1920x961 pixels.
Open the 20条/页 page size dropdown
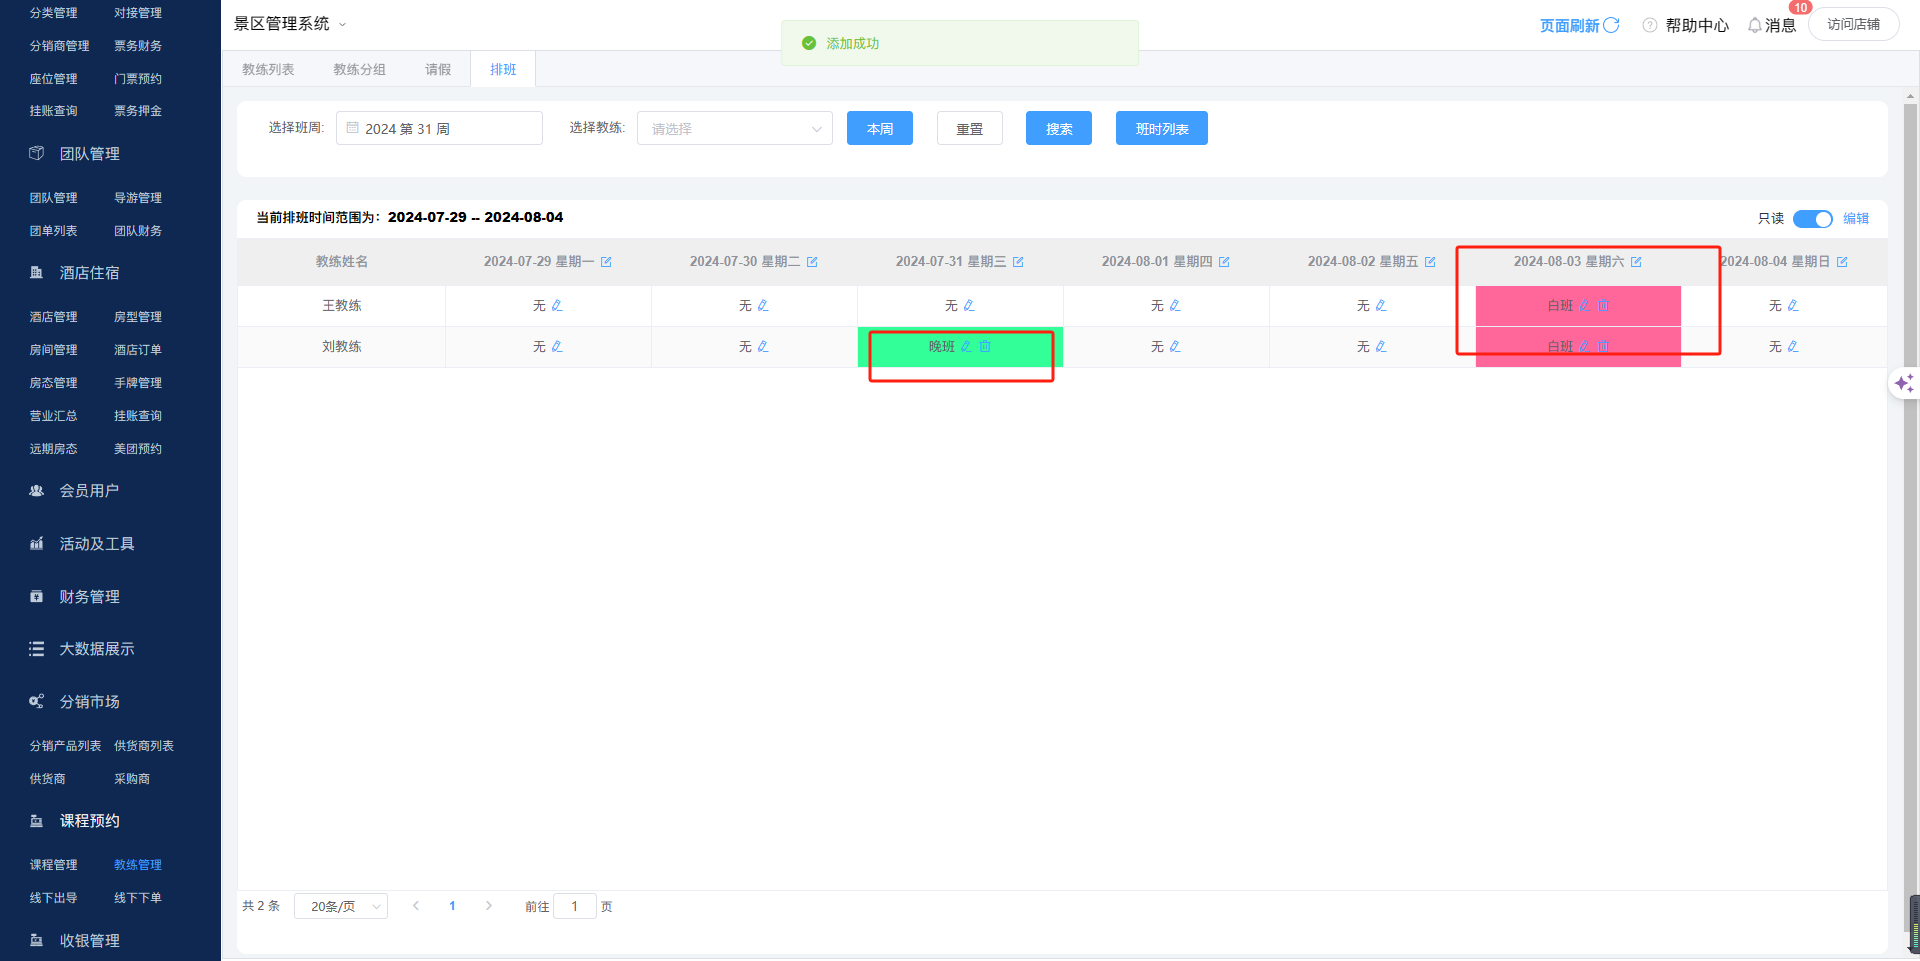pyautogui.click(x=341, y=906)
